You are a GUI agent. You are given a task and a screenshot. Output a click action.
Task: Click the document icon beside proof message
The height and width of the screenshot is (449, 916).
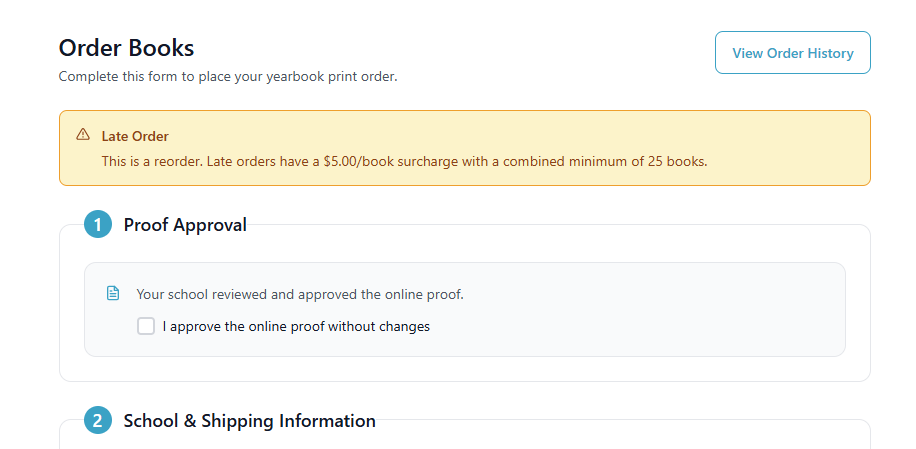point(113,294)
